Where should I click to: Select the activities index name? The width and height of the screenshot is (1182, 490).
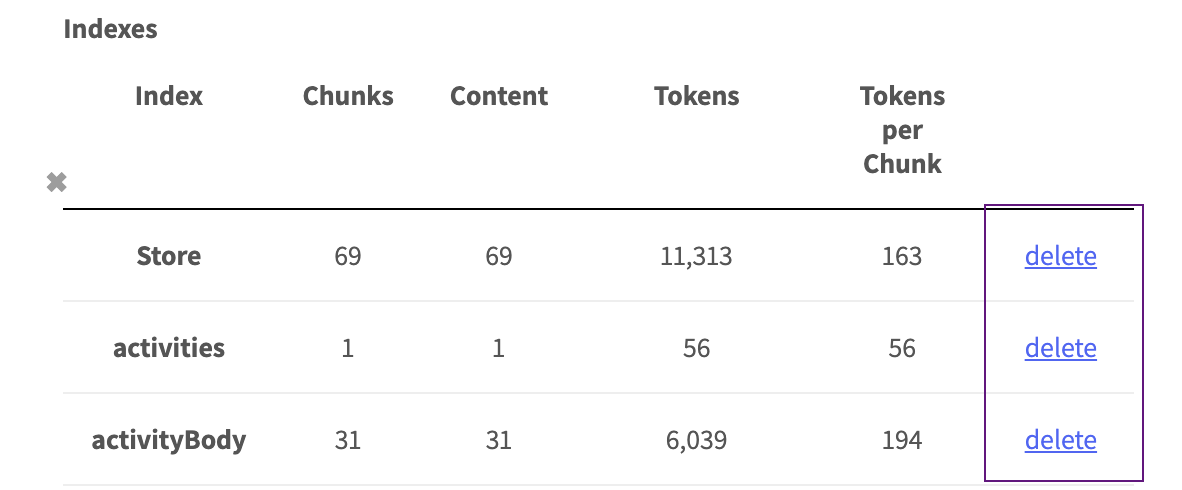(x=169, y=348)
